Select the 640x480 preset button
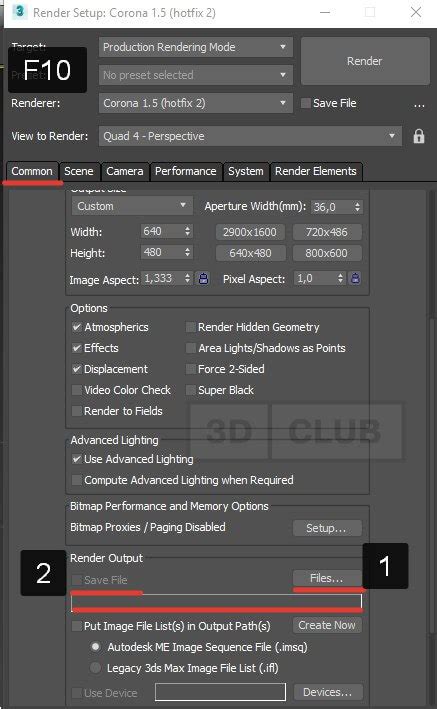This screenshot has height=709, width=437. [250, 253]
